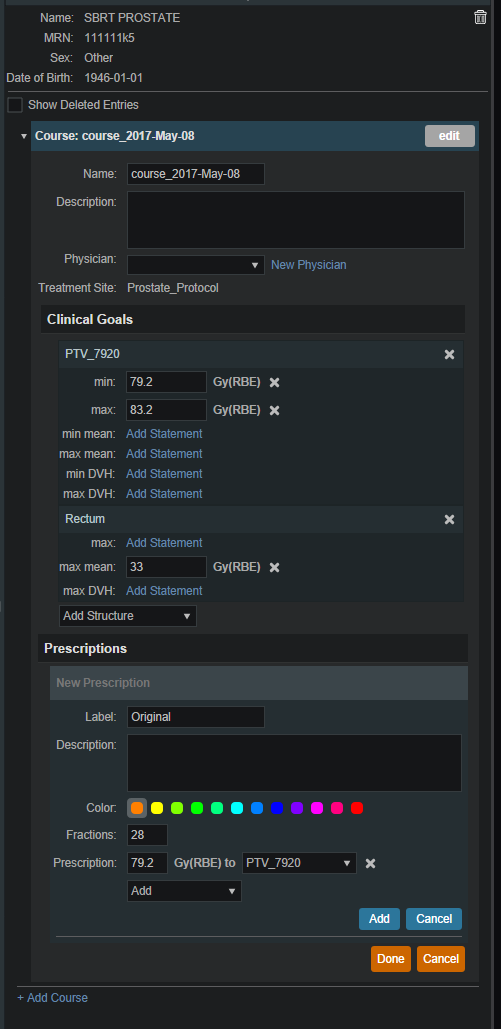Choose the cyan prescription color swatch
The image size is (501, 1029).
[x=237, y=808]
